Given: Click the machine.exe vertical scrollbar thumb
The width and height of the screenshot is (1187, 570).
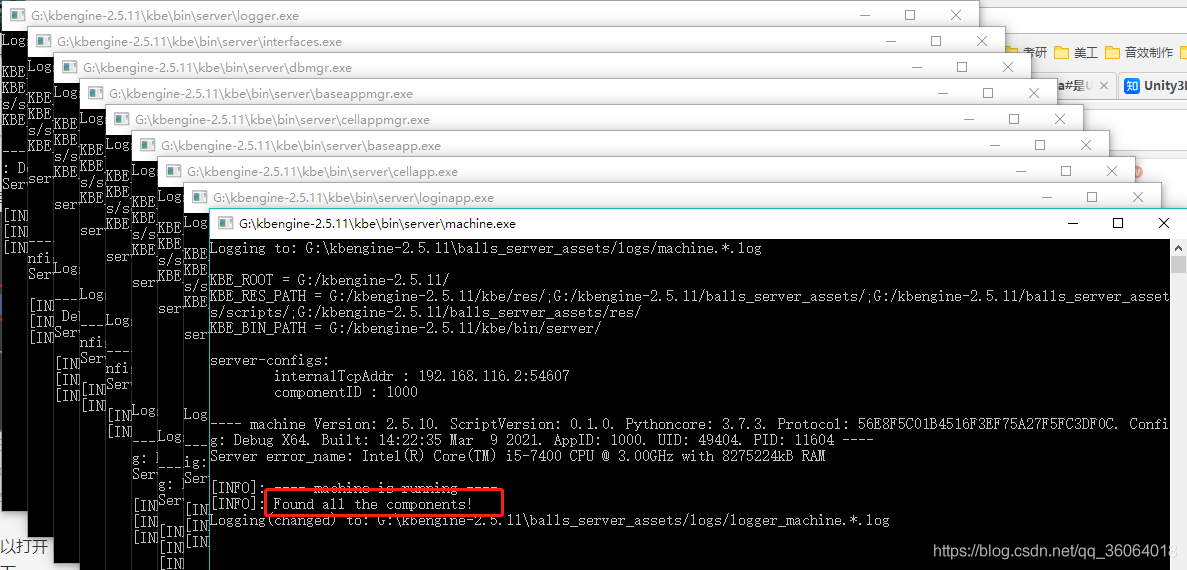Looking at the screenshot, I should (1179, 264).
